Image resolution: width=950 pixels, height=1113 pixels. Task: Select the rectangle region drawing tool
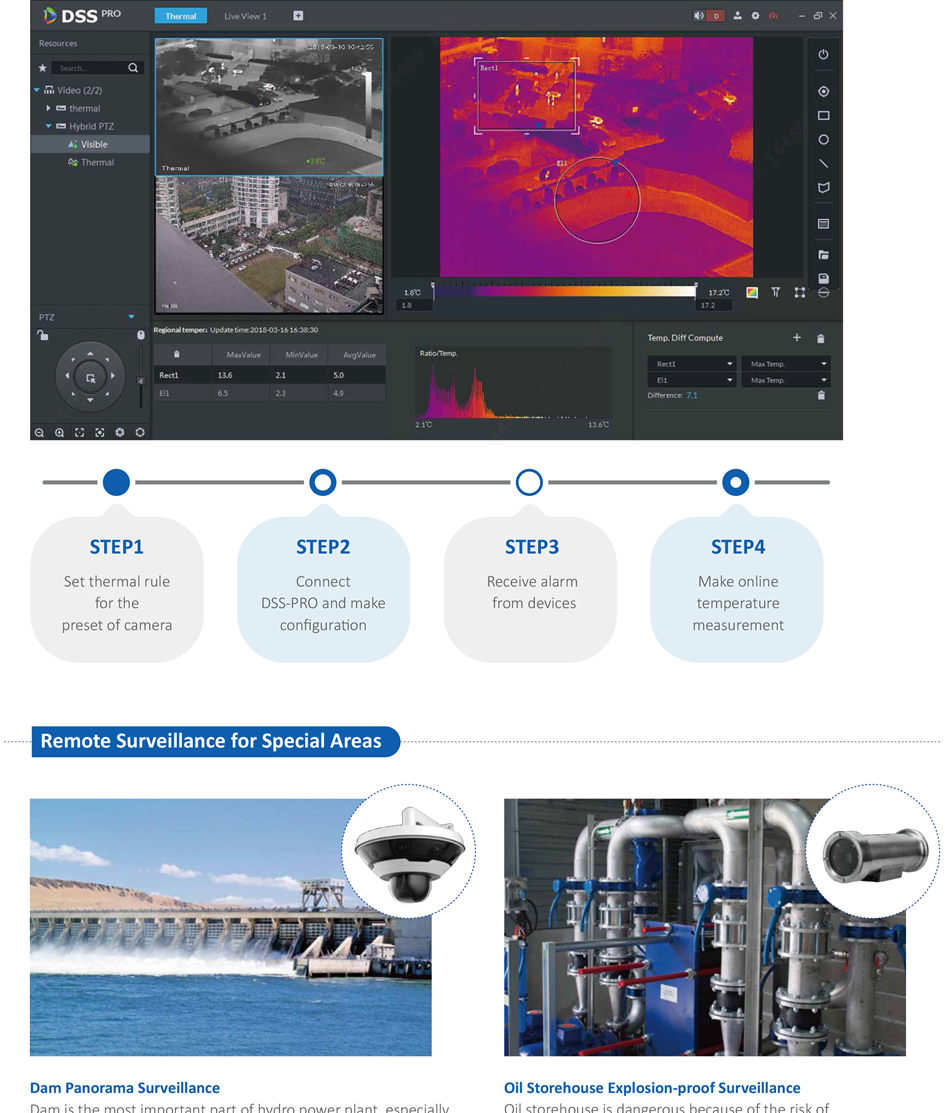pos(823,116)
